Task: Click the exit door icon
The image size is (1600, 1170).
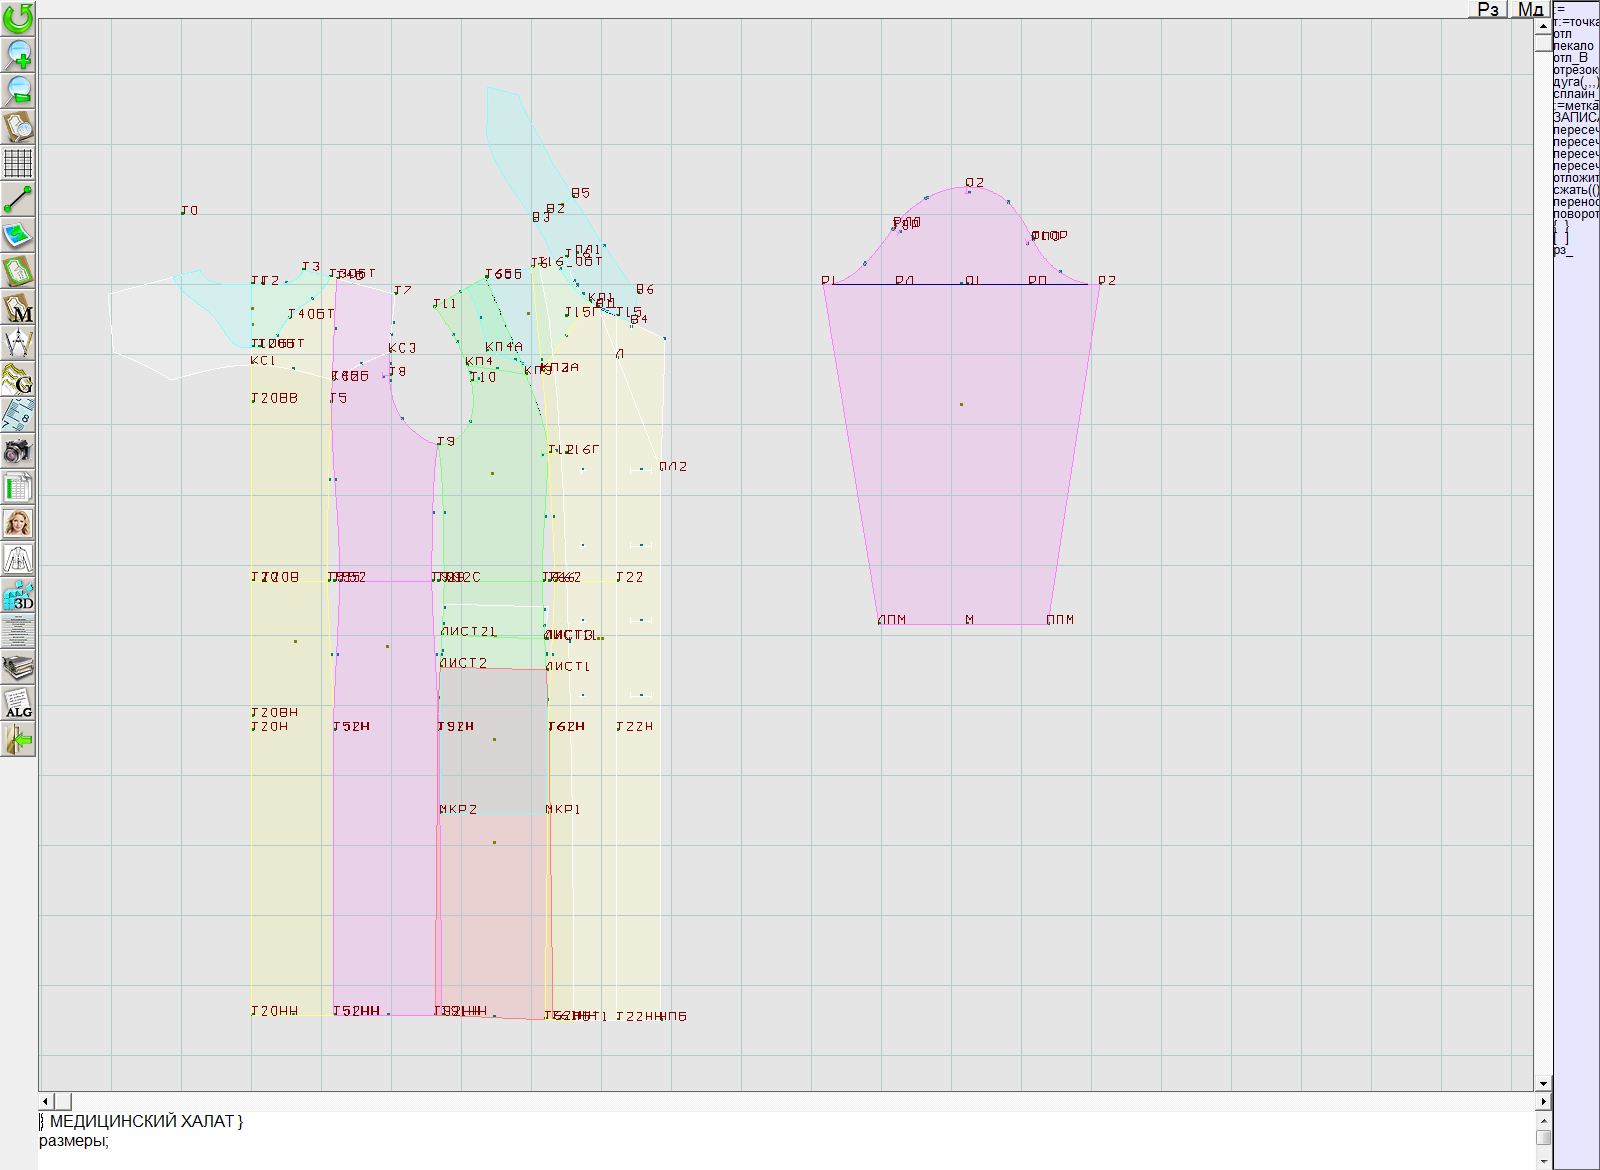Action: pyautogui.click(x=18, y=739)
